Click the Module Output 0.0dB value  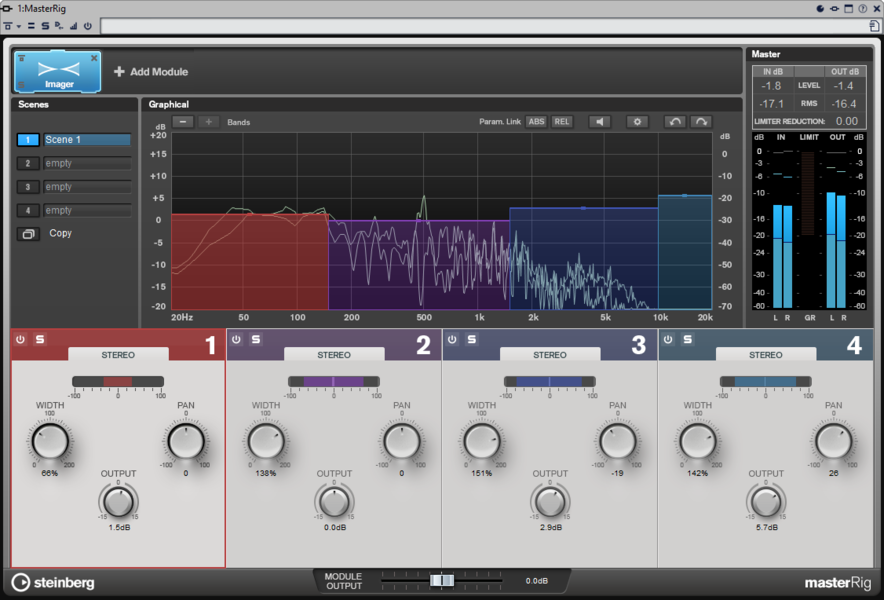537,581
